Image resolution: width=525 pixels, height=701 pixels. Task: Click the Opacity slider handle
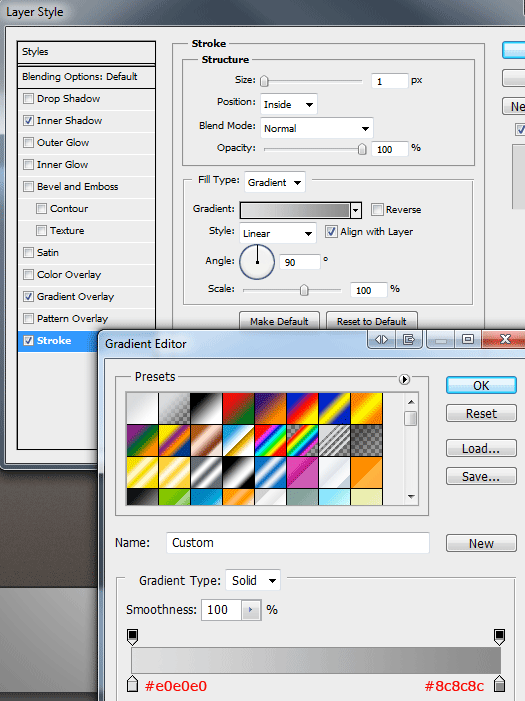coord(362,149)
